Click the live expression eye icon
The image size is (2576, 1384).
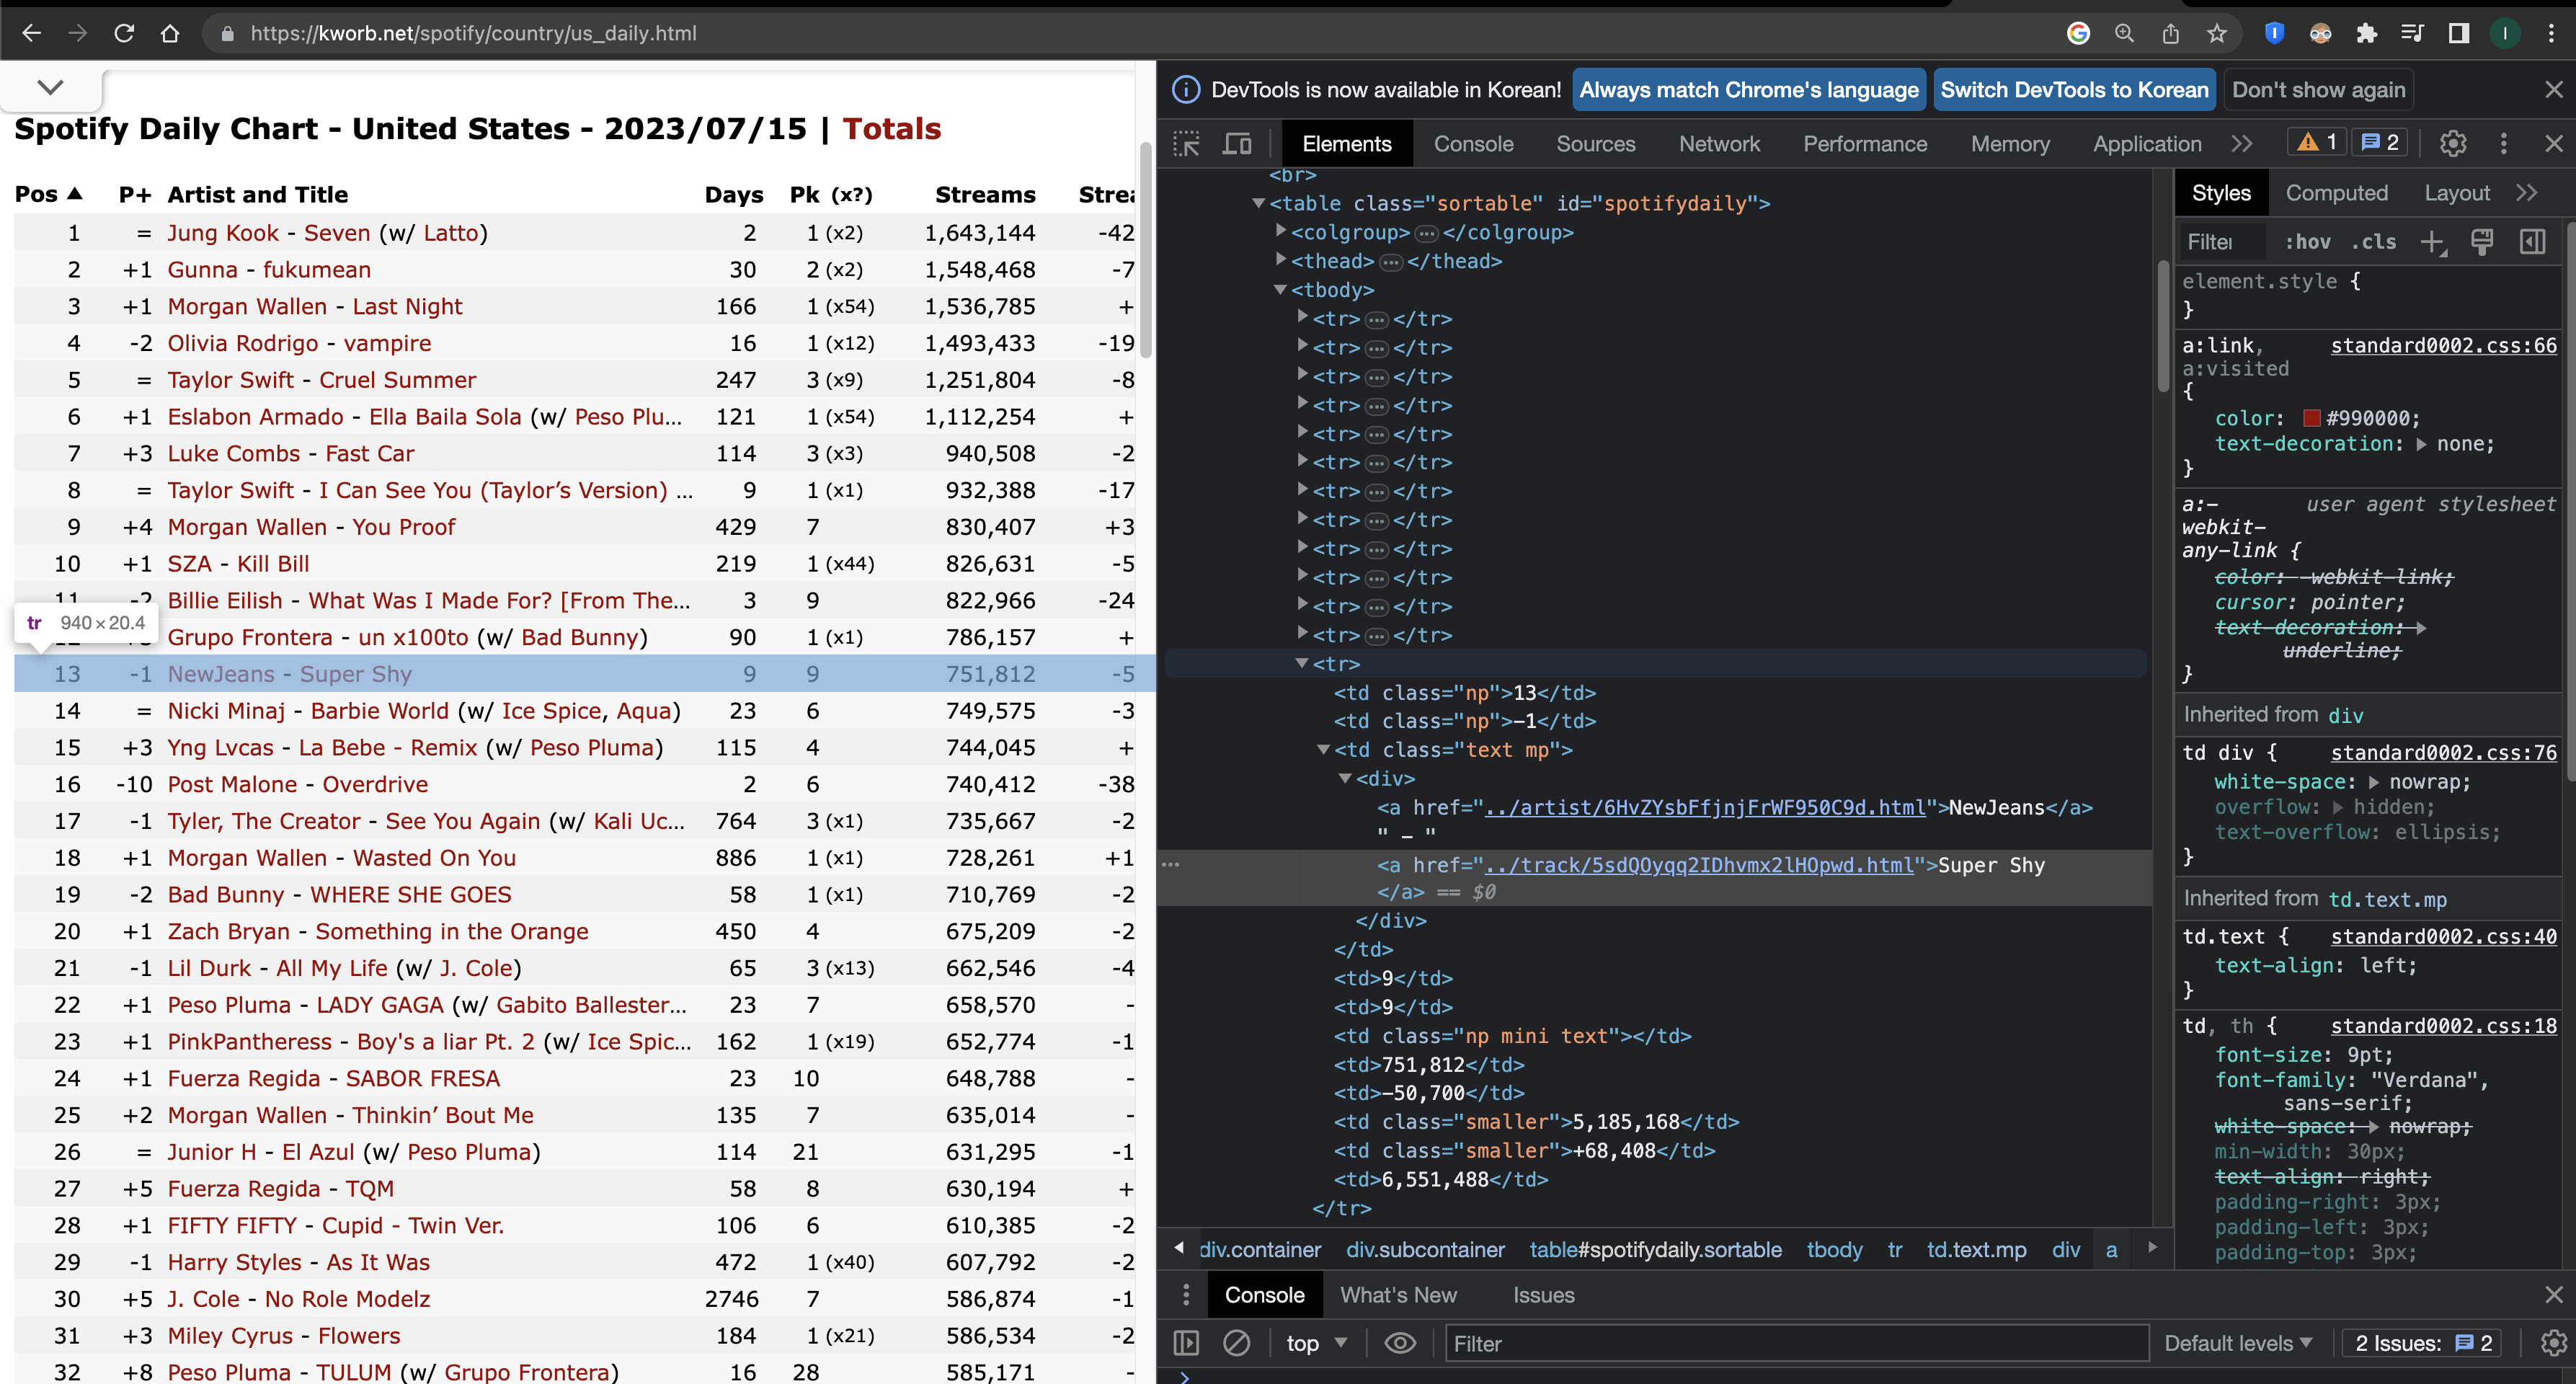click(1399, 1343)
